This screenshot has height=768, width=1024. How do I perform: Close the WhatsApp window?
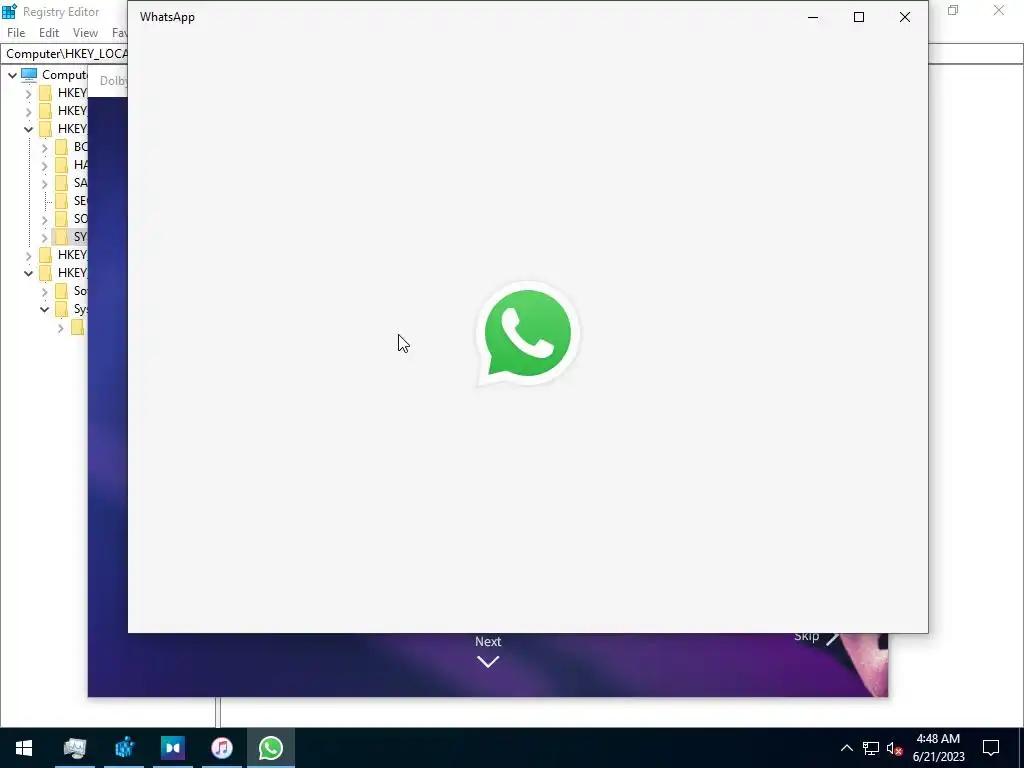904,17
